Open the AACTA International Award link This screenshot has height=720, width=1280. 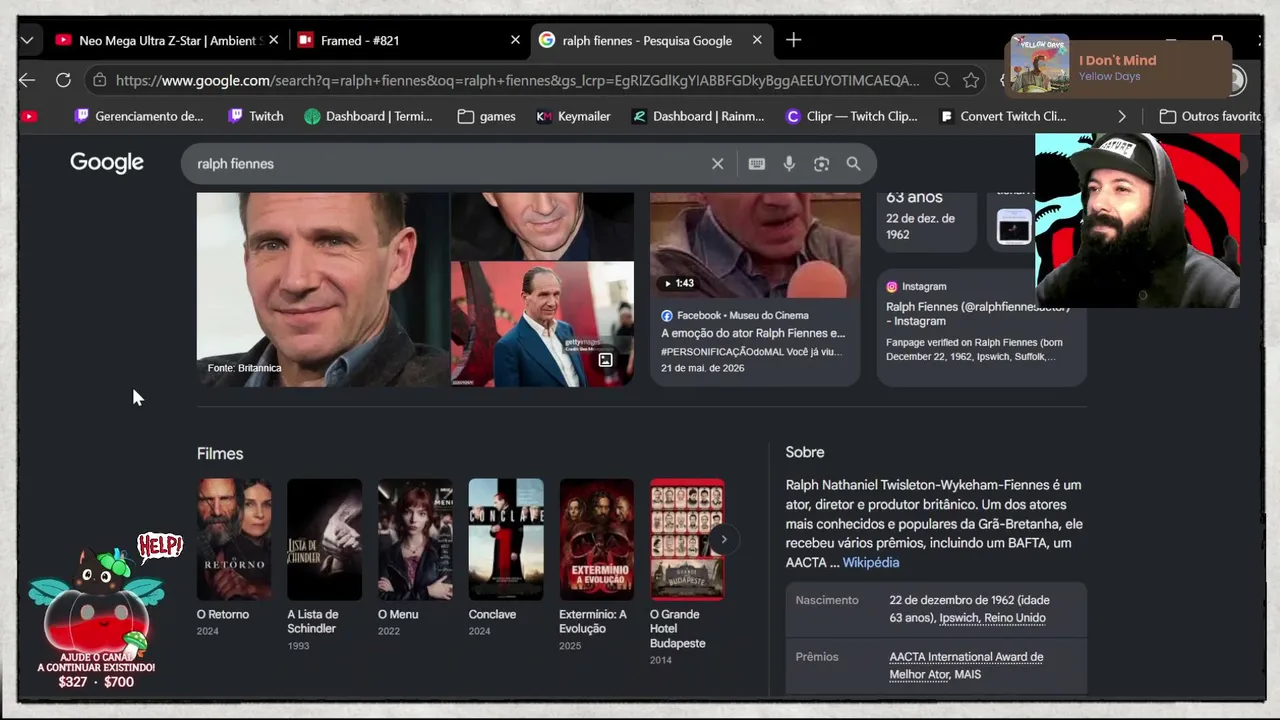click(x=966, y=666)
